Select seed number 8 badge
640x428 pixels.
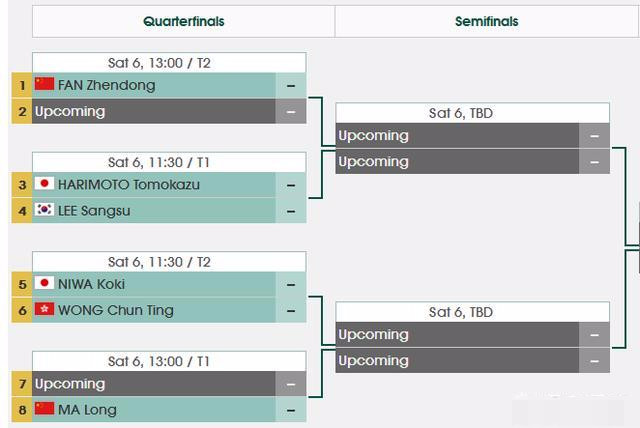coord(22,410)
